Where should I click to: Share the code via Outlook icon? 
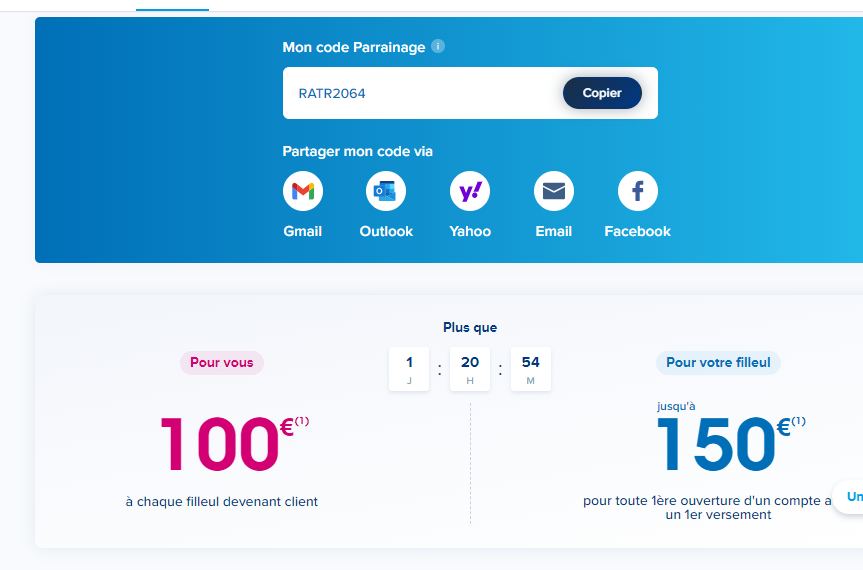click(x=386, y=191)
